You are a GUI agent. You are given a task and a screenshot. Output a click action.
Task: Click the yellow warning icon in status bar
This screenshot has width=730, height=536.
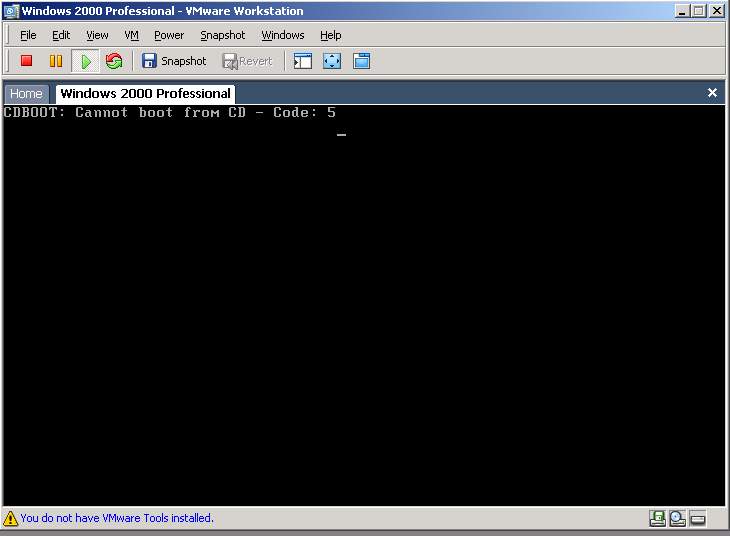click(10, 518)
